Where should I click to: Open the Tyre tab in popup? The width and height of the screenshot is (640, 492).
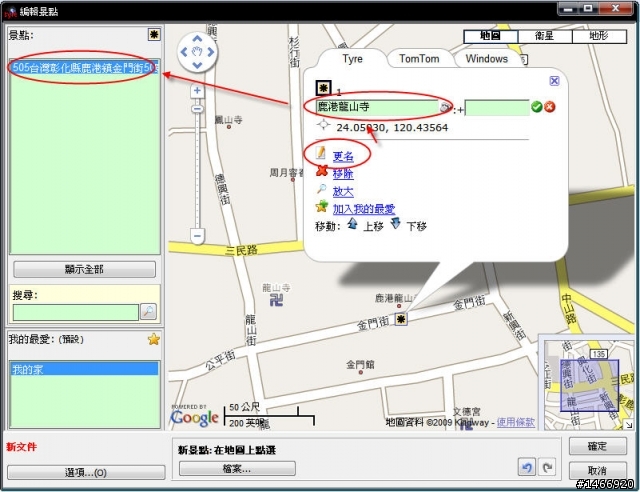pos(352,59)
